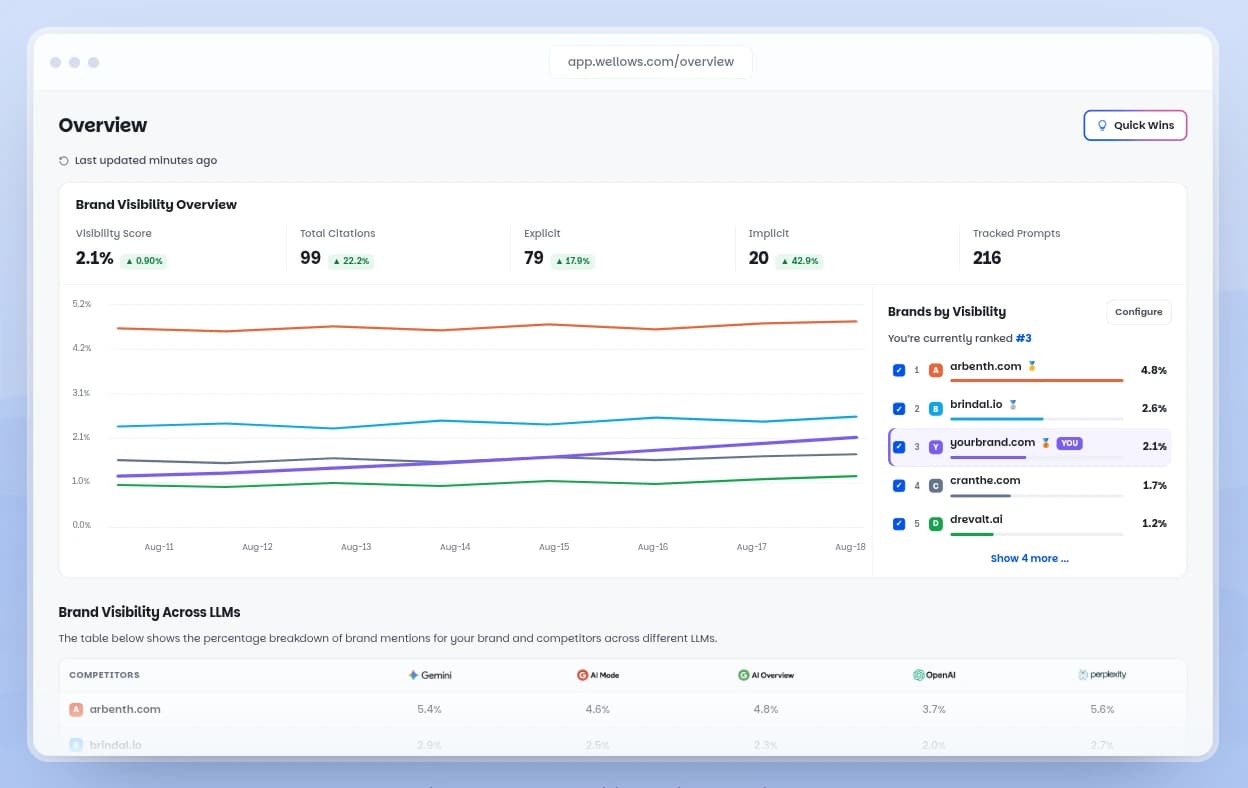1248x788 pixels.
Task: Uncheck the brindal.io checkbox
Action: click(898, 408)
